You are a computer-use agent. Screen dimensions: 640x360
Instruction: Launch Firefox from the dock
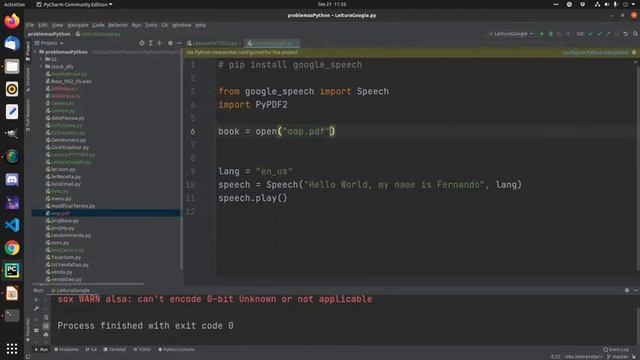12,21
